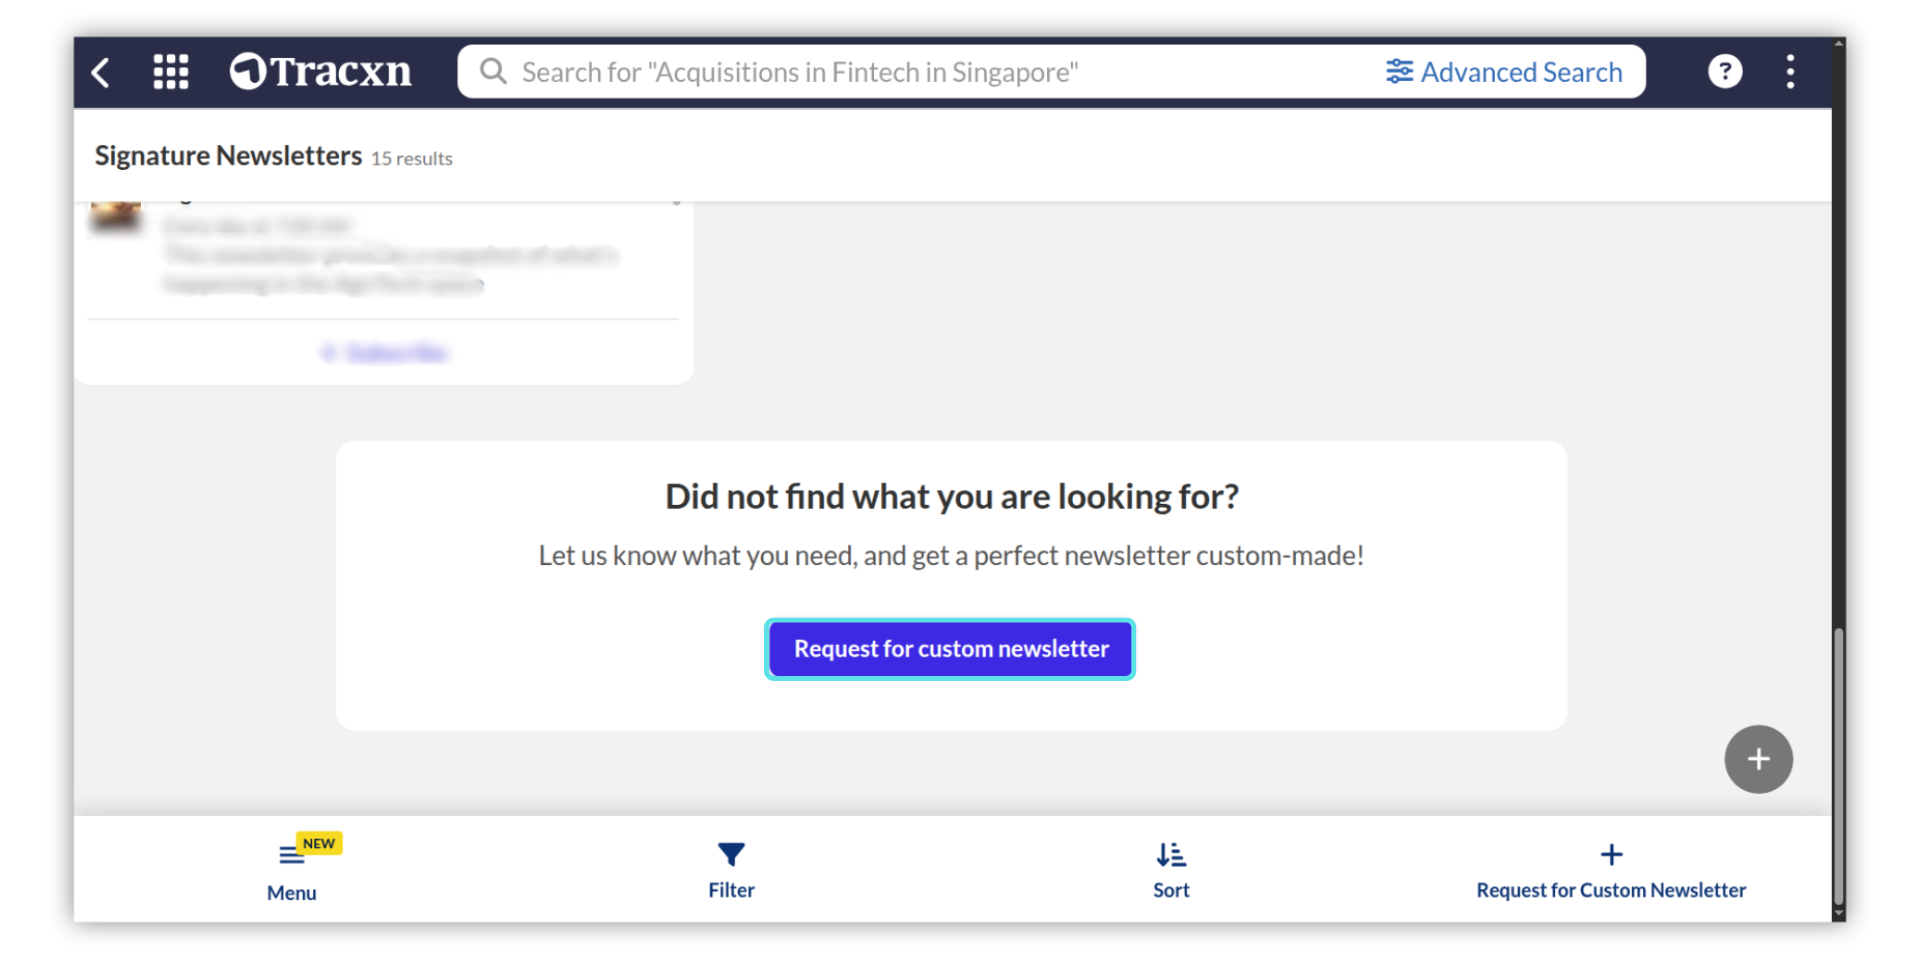Image resolution: width=1920 pixels, height=960 pixels.
Task: Click the magnifier search icon
Action: (x=492, y=72)
